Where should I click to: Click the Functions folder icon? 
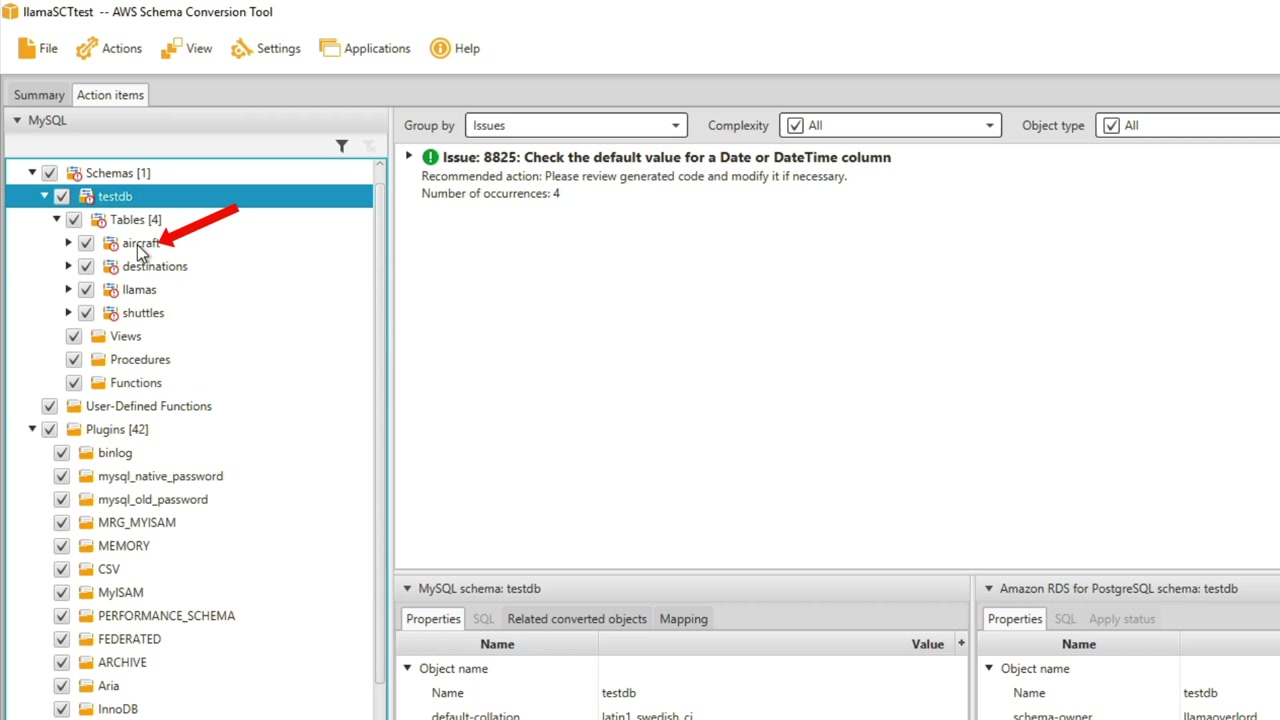click(x=98, y=383)
